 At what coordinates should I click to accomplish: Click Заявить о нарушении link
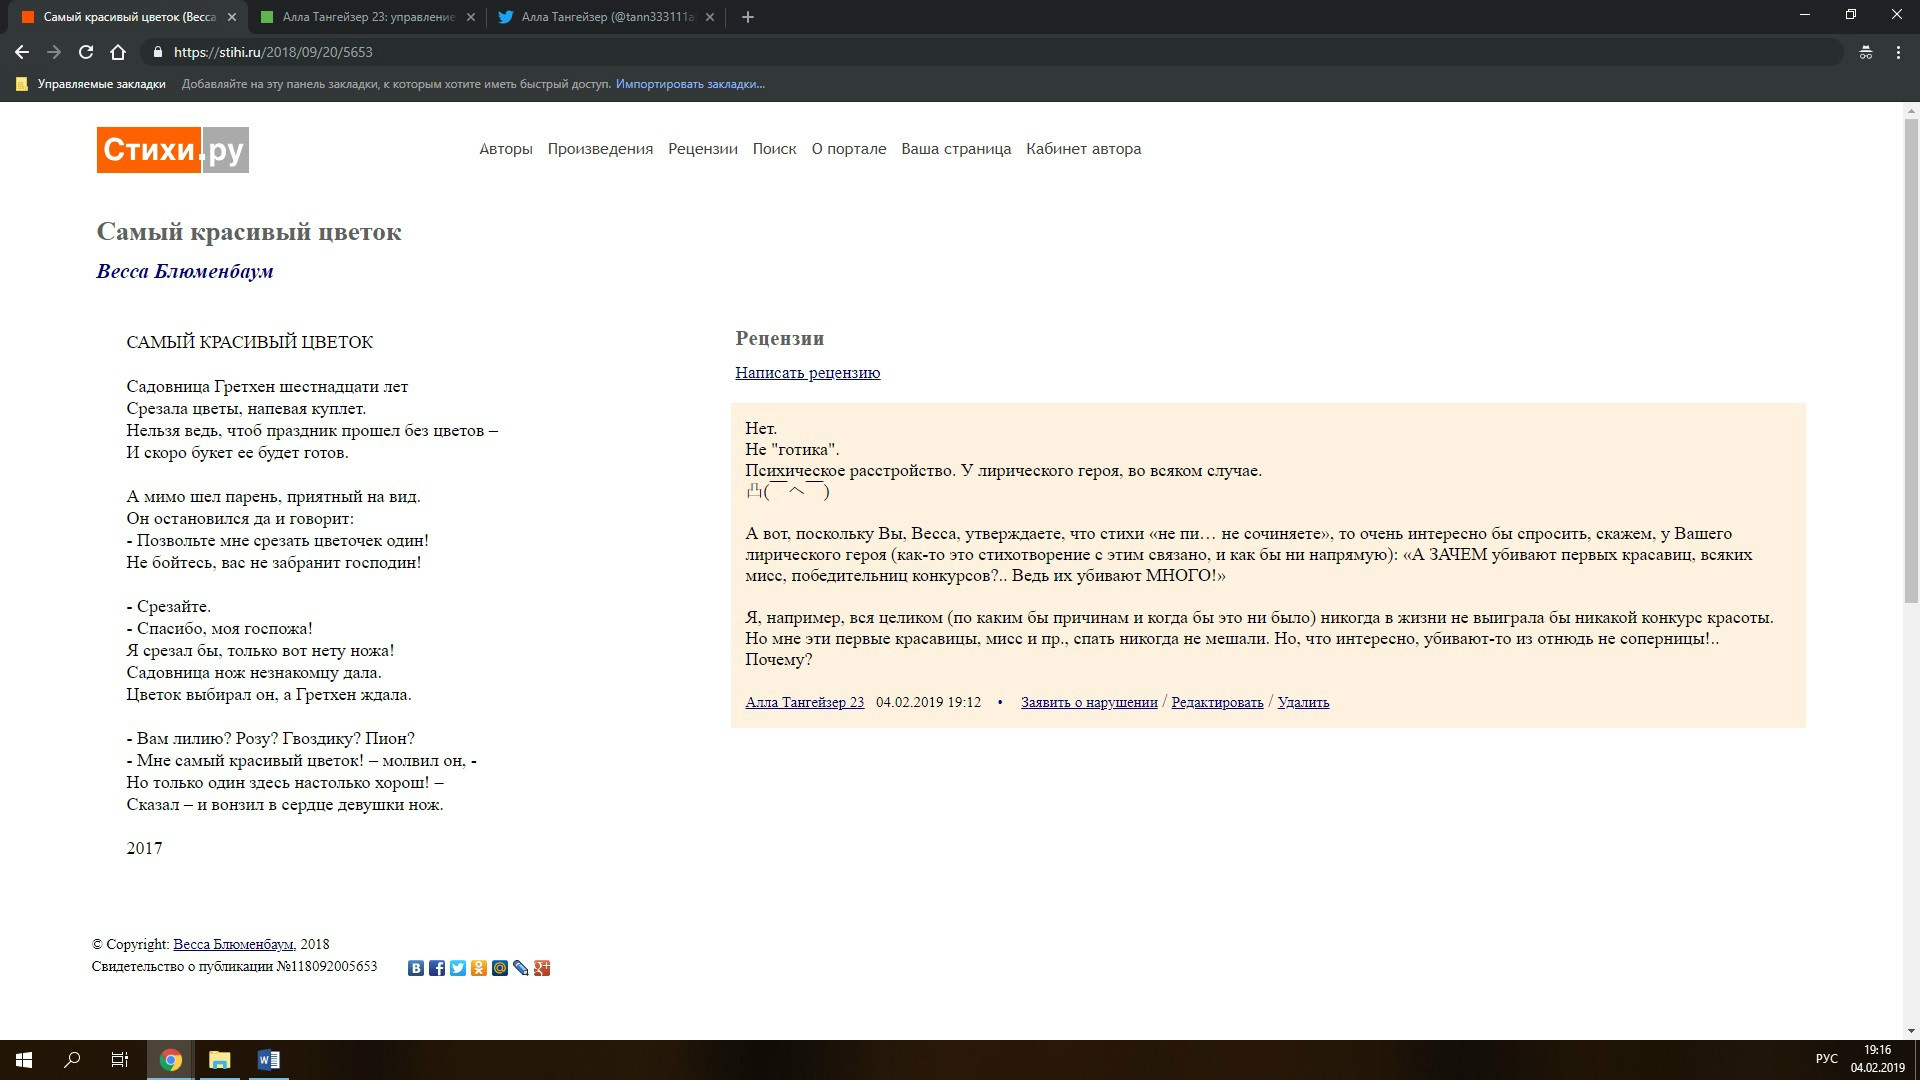click(1089, 702)
